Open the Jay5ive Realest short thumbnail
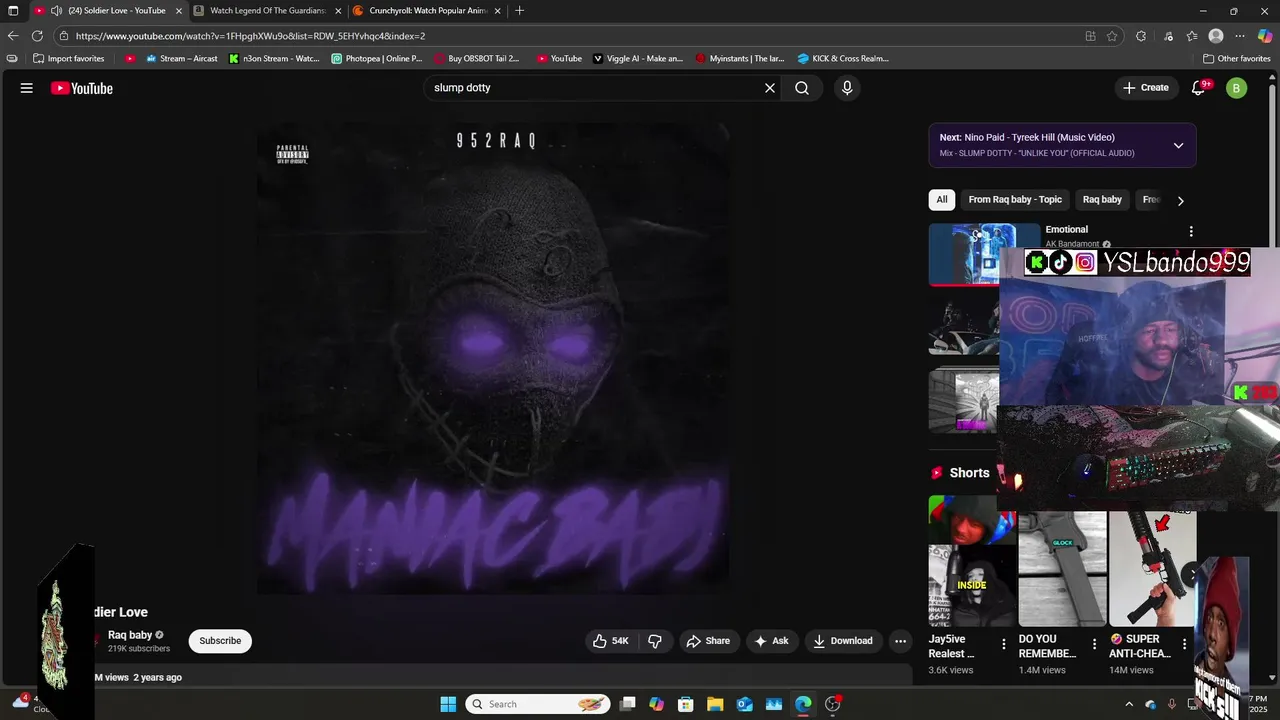 [x=972, y=561]
